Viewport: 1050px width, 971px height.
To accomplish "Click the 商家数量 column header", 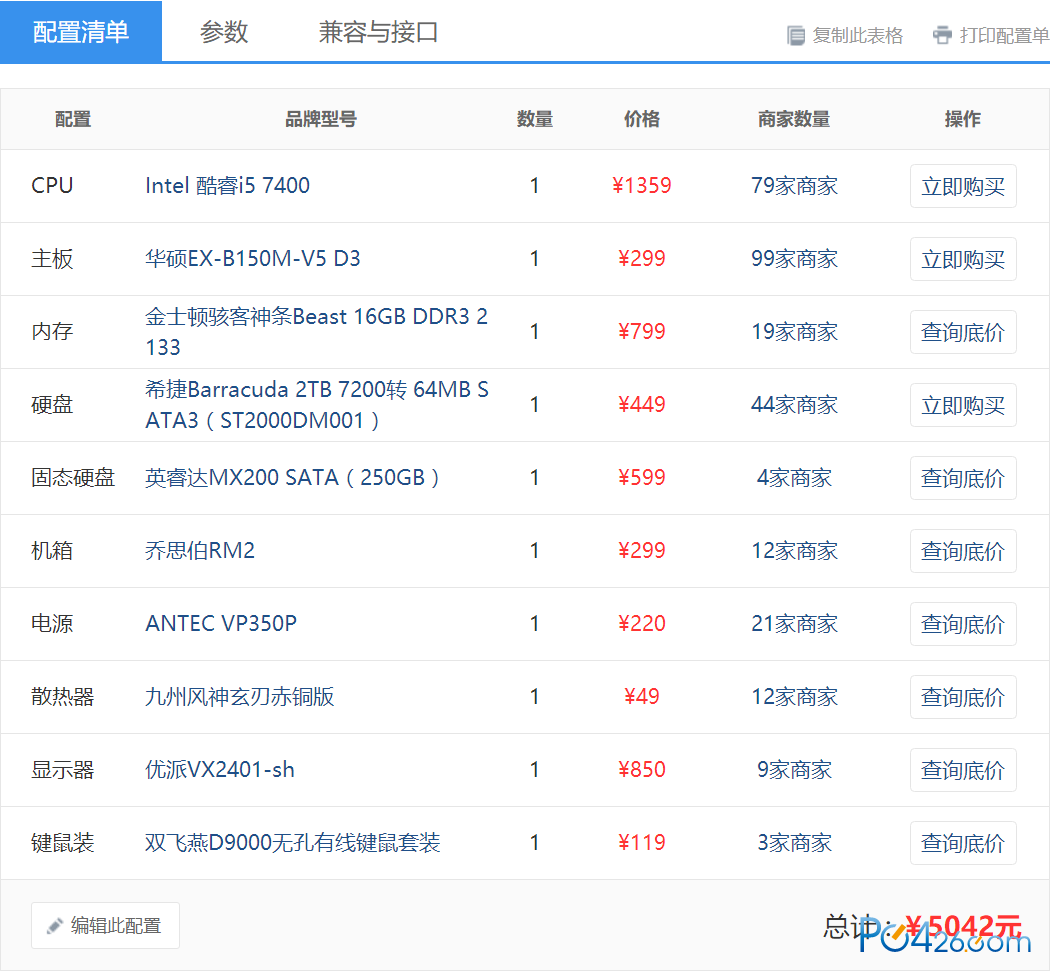I will (x=794, y=119).
